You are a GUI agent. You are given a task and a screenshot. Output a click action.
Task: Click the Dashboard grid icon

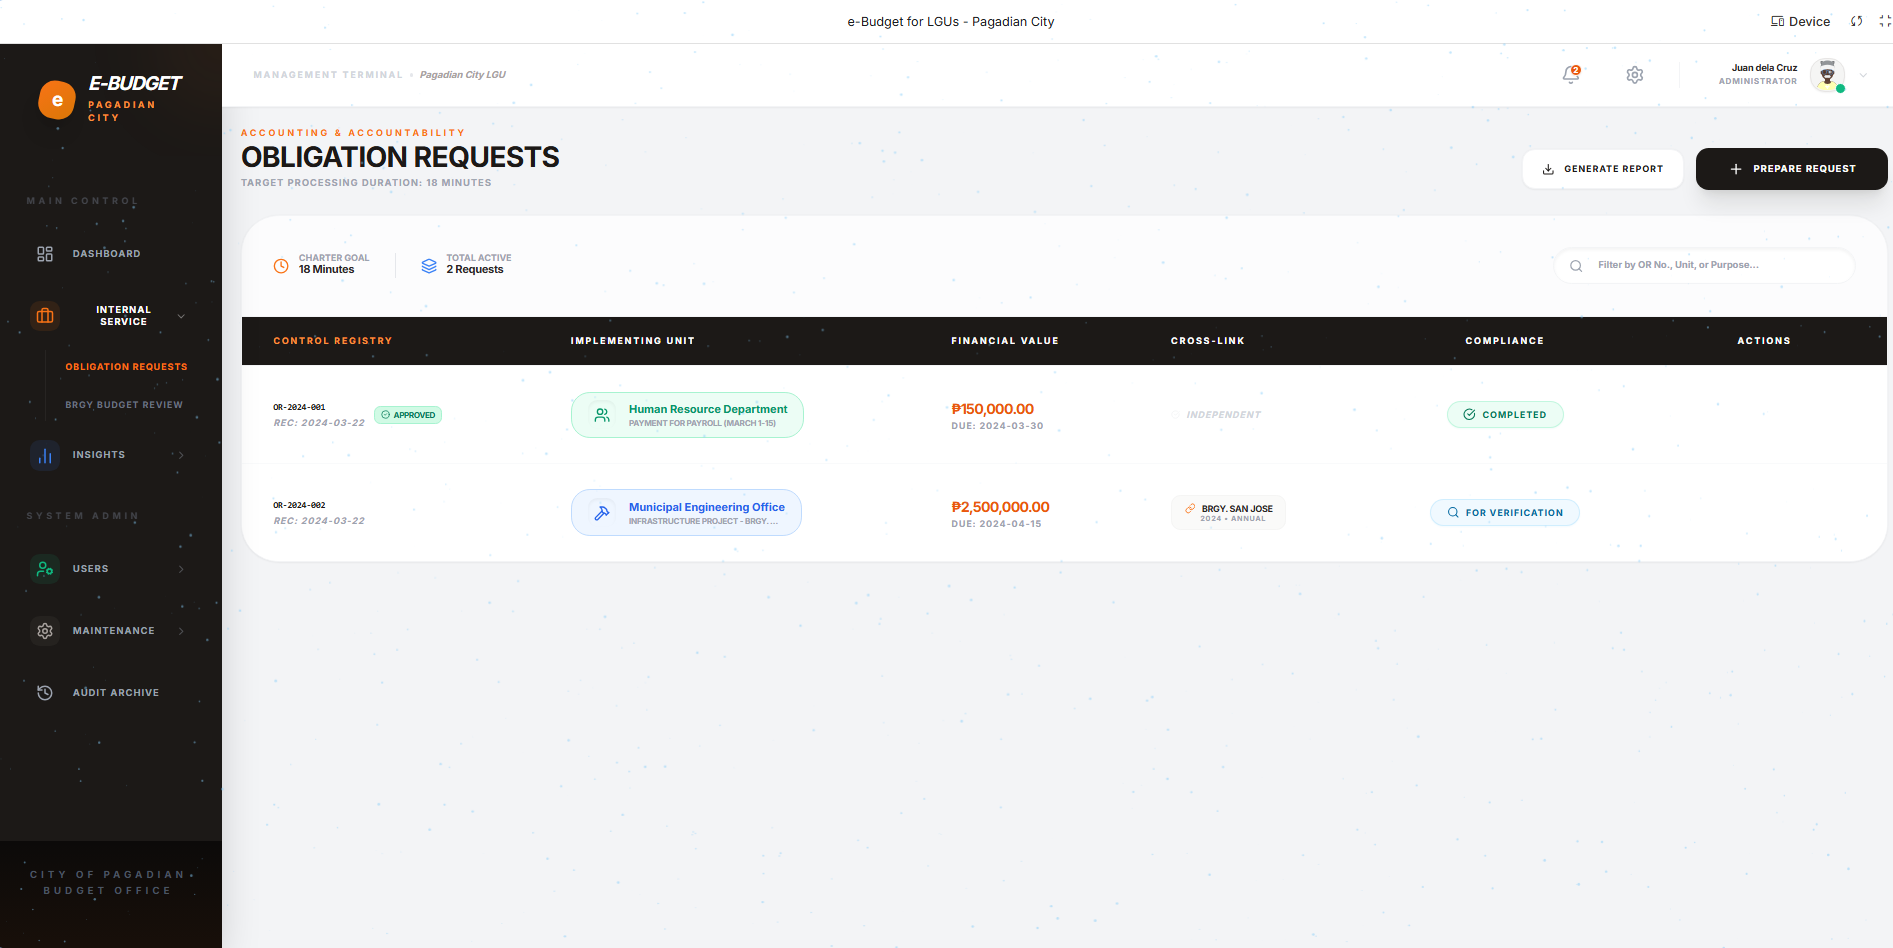[x=45, y=254]
